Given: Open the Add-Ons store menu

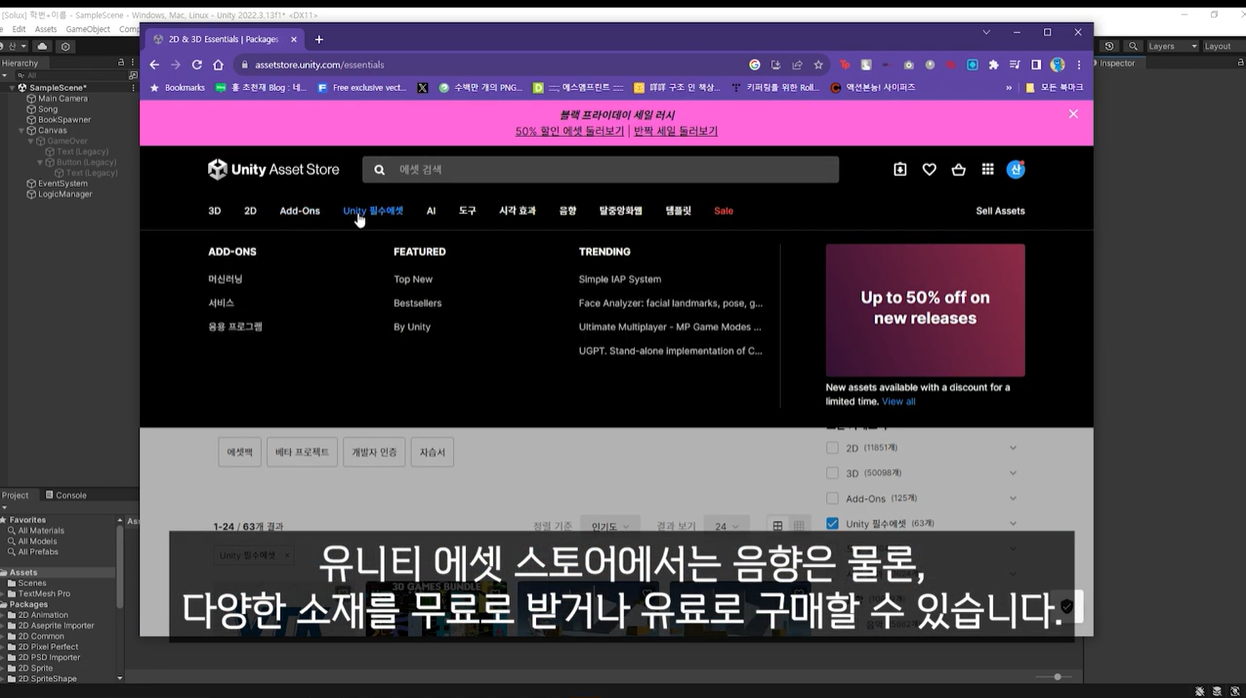Looking at the screenshot, I should point(300,211).
